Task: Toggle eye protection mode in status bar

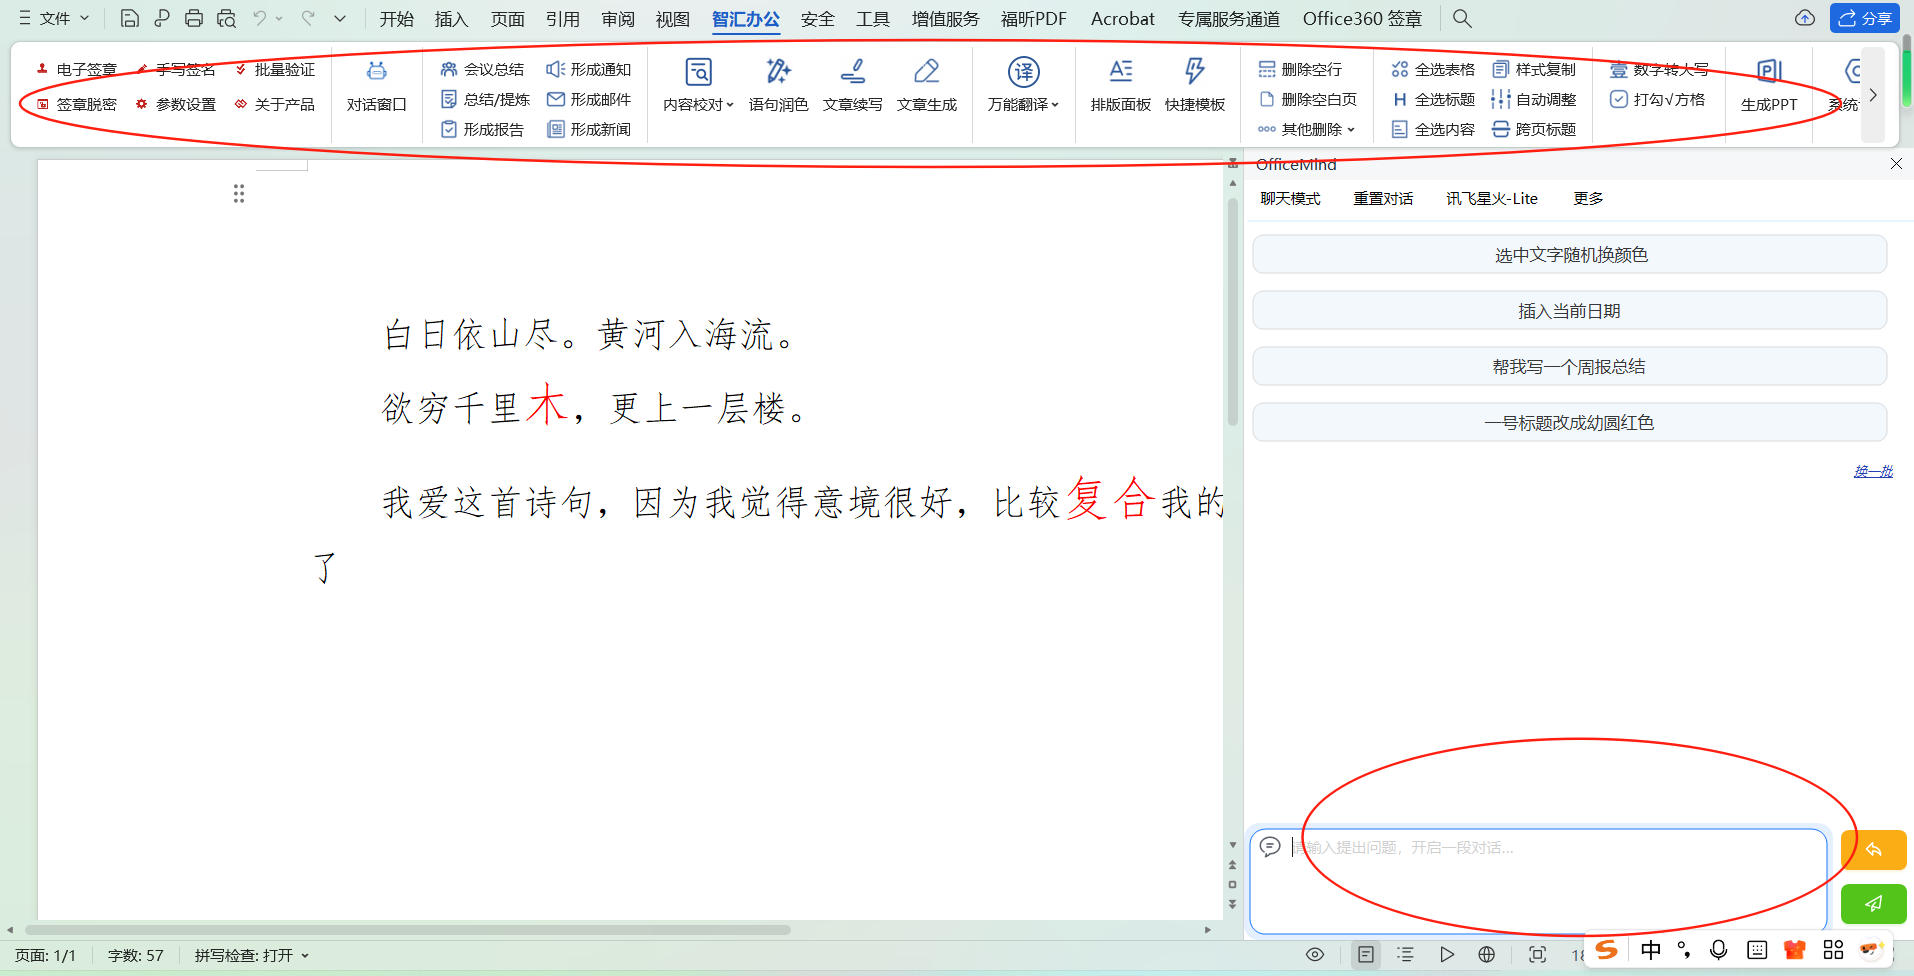Action: click(1315, 954)
